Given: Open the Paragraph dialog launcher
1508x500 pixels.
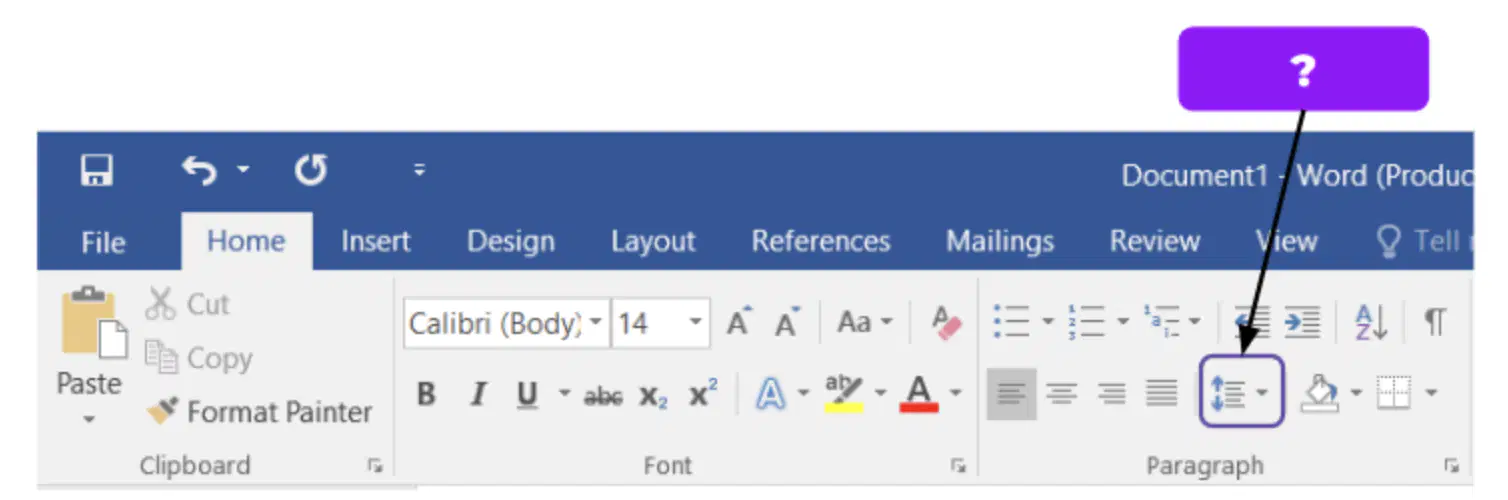Looking at the screenshot, I should click(1451, 466).
